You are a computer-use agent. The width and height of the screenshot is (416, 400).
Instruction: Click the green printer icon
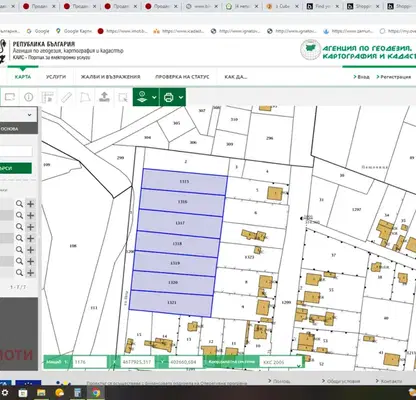pyautogui.click(x=169, y=97)
